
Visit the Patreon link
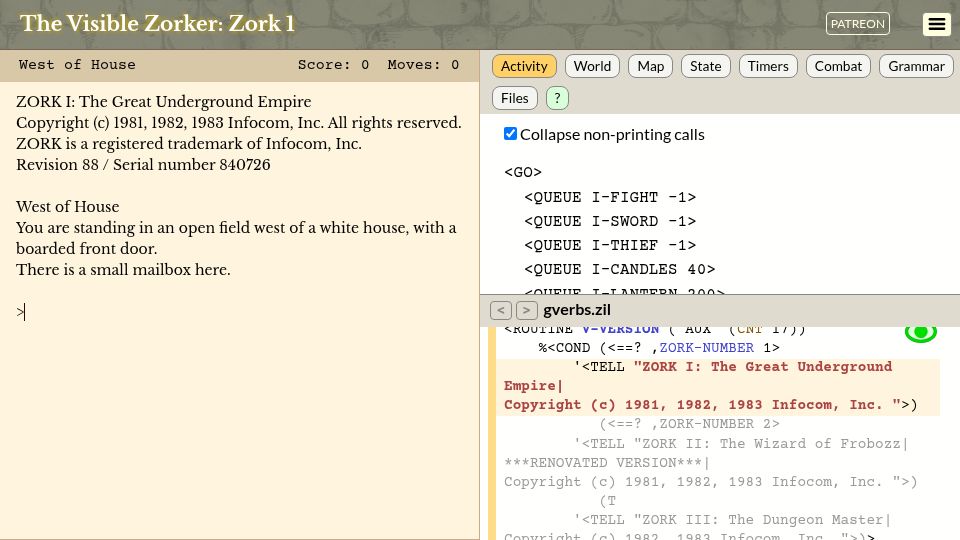857,24
